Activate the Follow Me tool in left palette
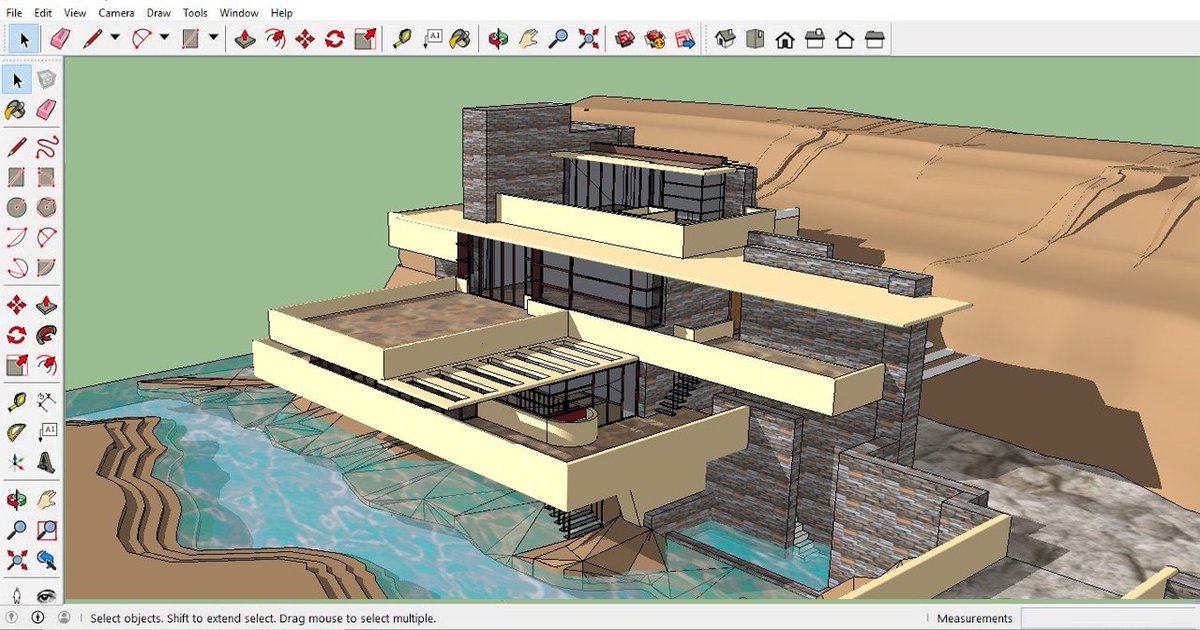The height and width of the screenshot is (630, 1200). pos(46,335)
